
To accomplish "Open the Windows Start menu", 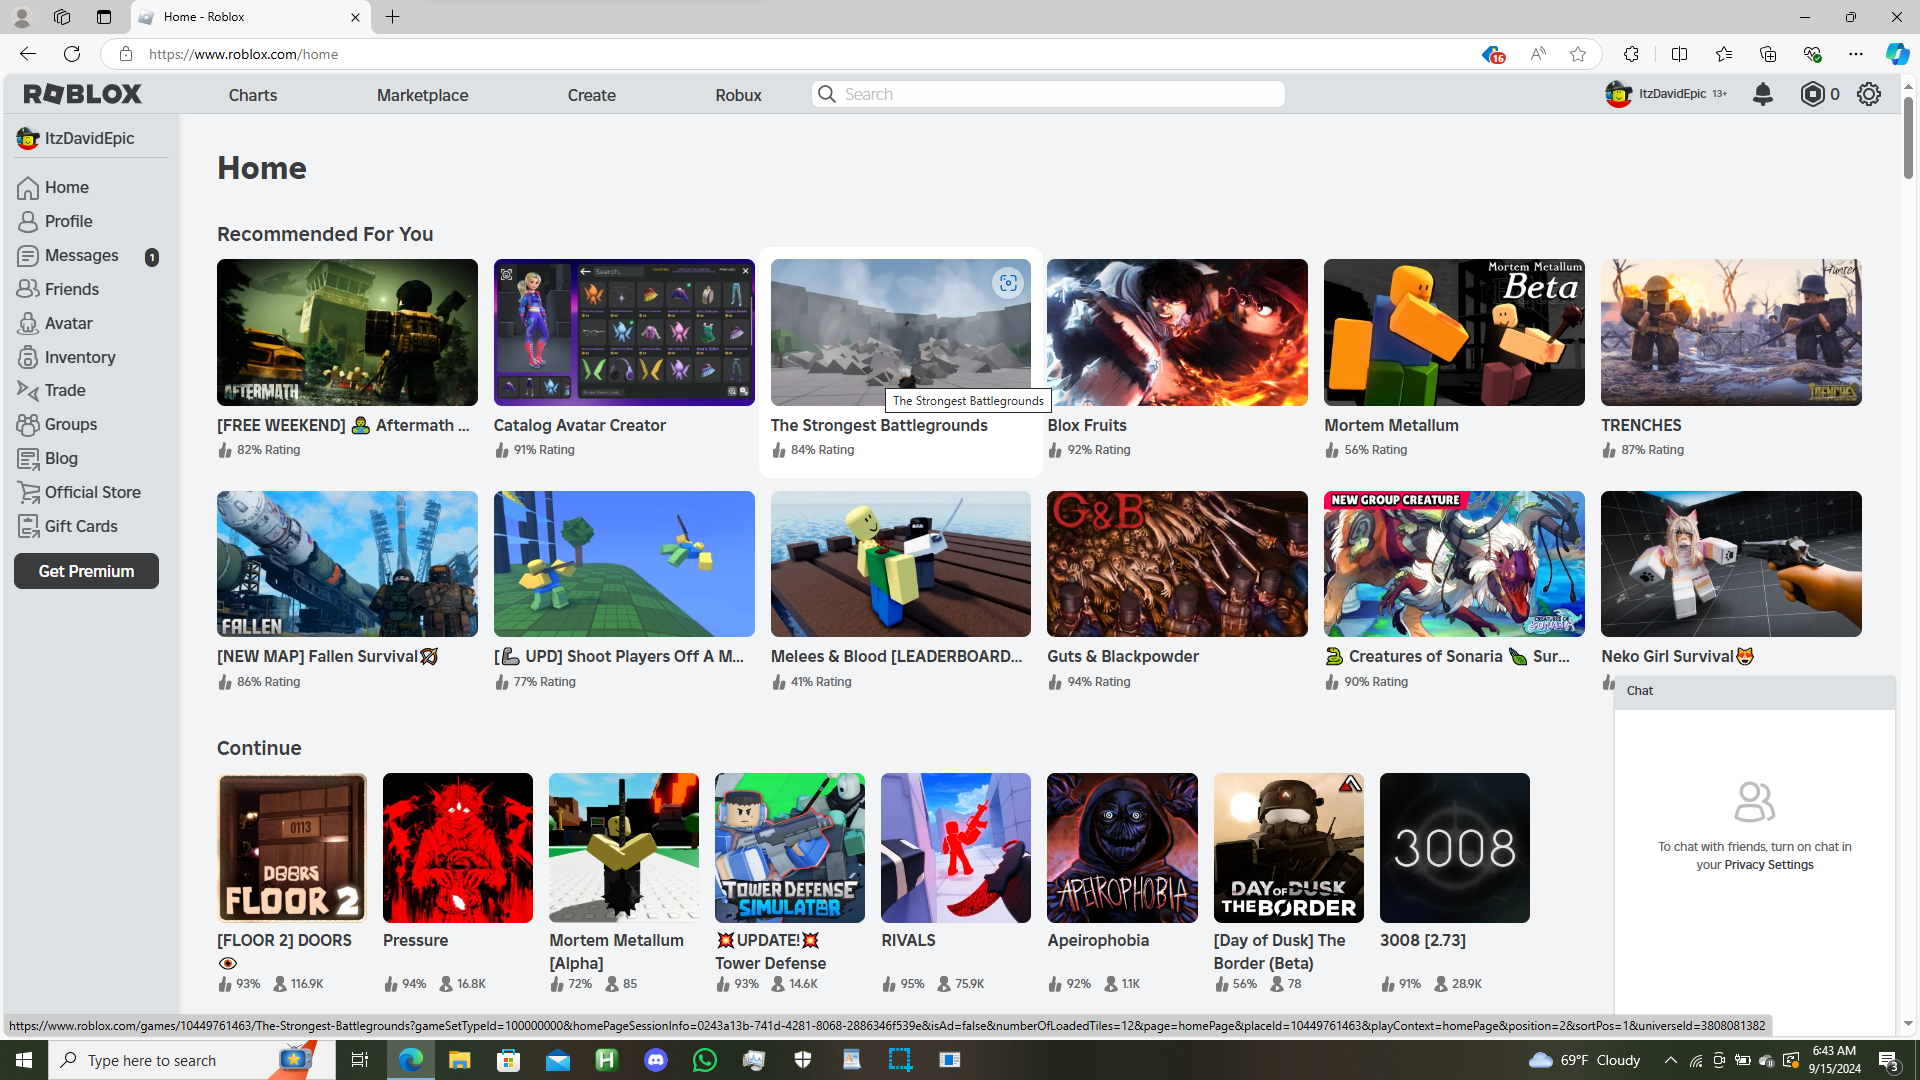I will click(x=24, y=1060).
